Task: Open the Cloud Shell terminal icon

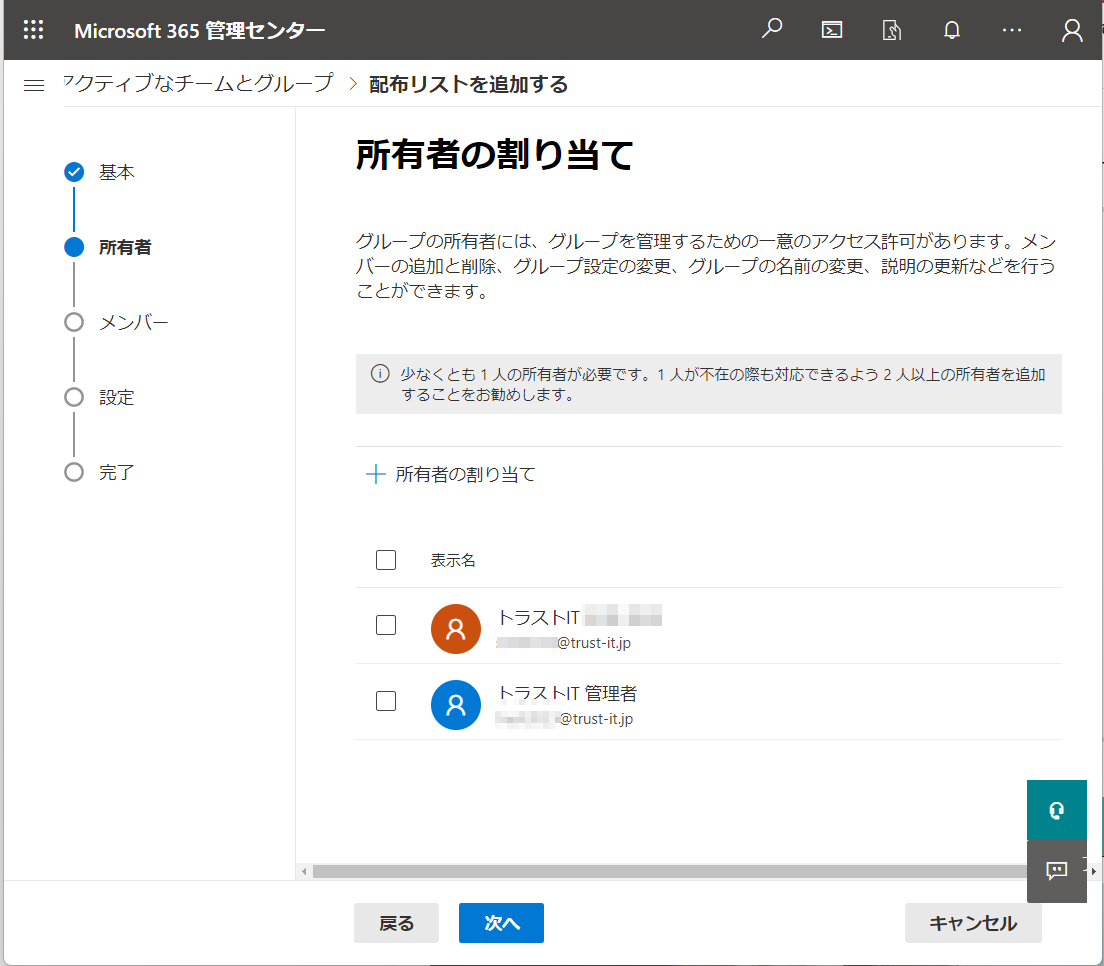Action: (832, 30)
